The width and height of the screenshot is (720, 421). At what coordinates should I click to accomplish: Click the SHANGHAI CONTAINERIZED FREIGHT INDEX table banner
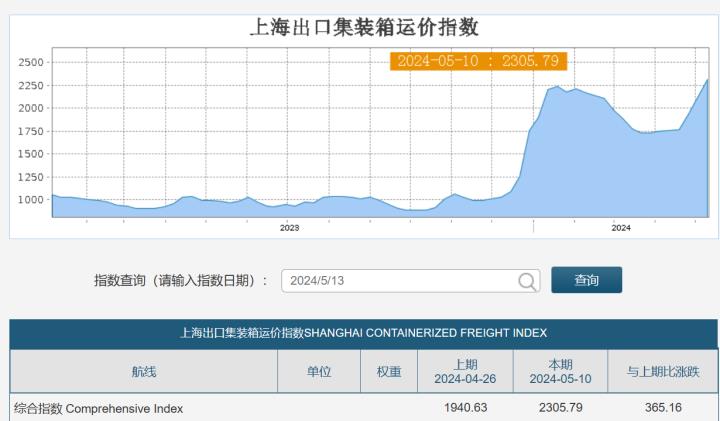coord(363,333)
